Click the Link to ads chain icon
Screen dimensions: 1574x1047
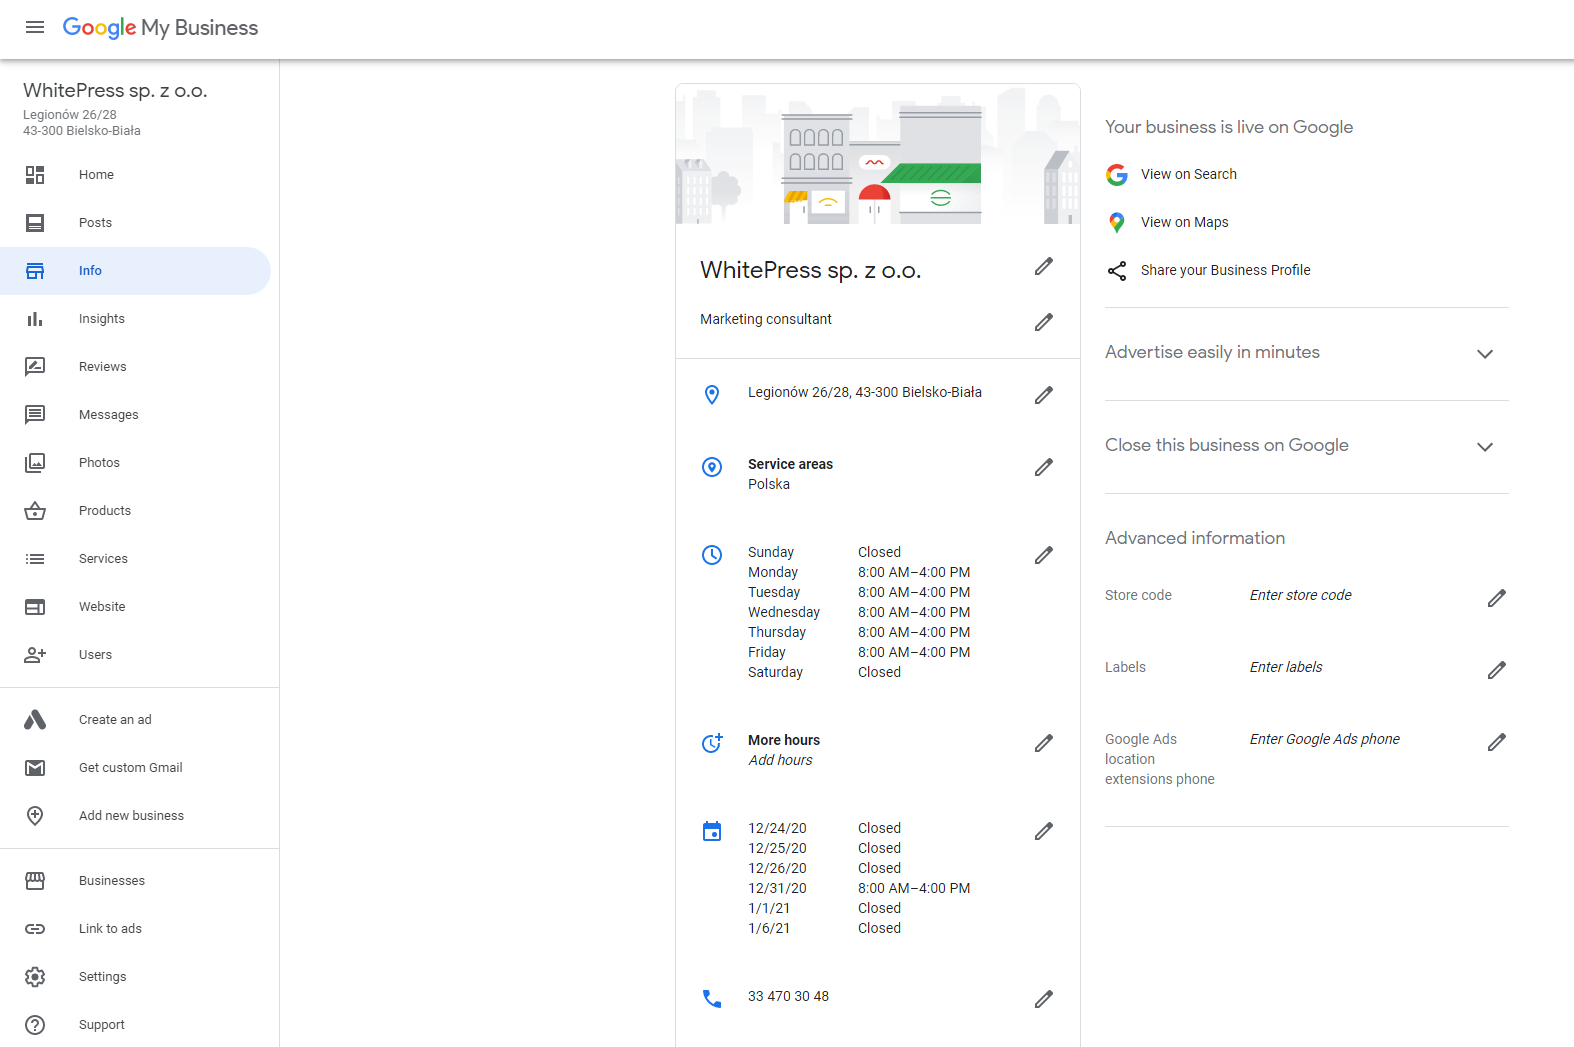pyautogui.click(x=35, y=929)
